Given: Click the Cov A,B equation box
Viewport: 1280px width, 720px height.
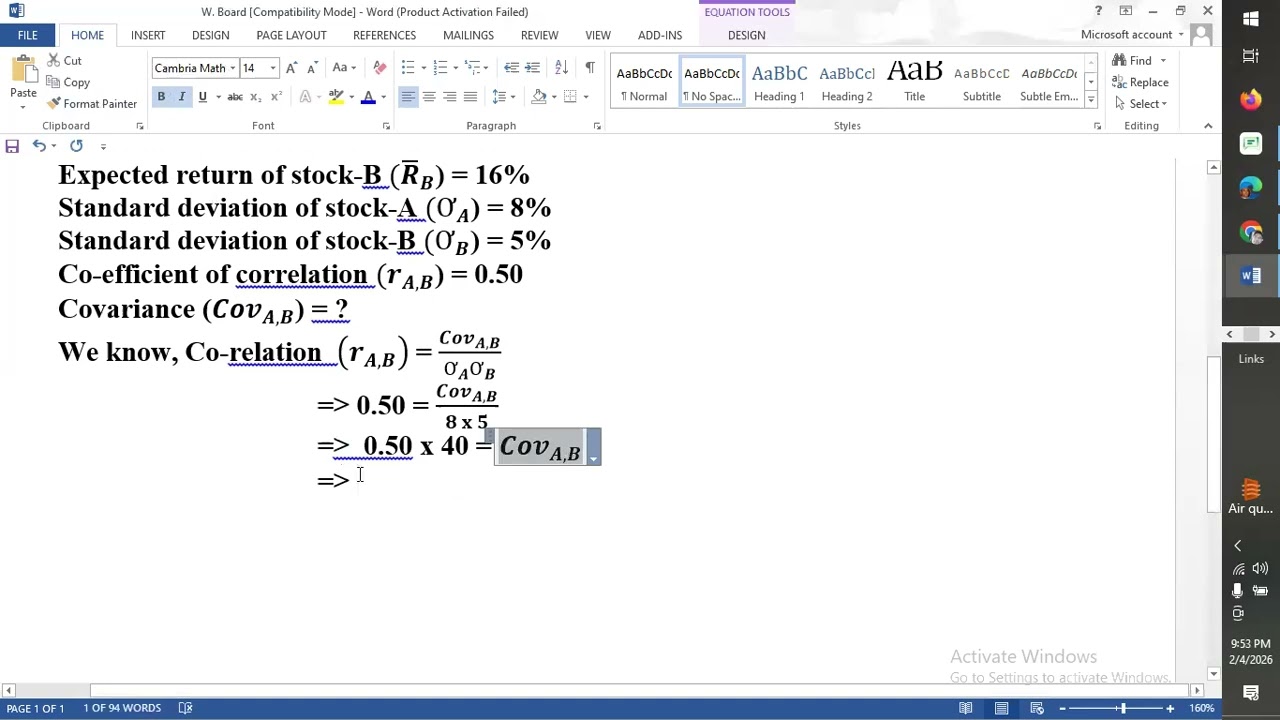Looking at the screenshot, I should (540, 447).
